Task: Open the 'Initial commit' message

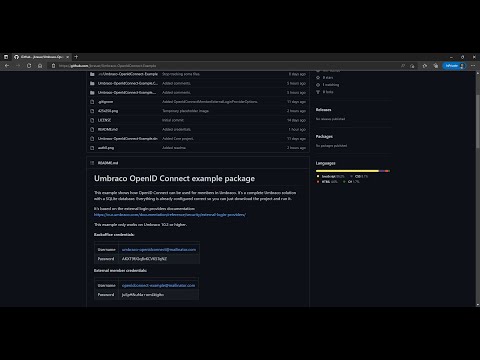Action: 173,120
